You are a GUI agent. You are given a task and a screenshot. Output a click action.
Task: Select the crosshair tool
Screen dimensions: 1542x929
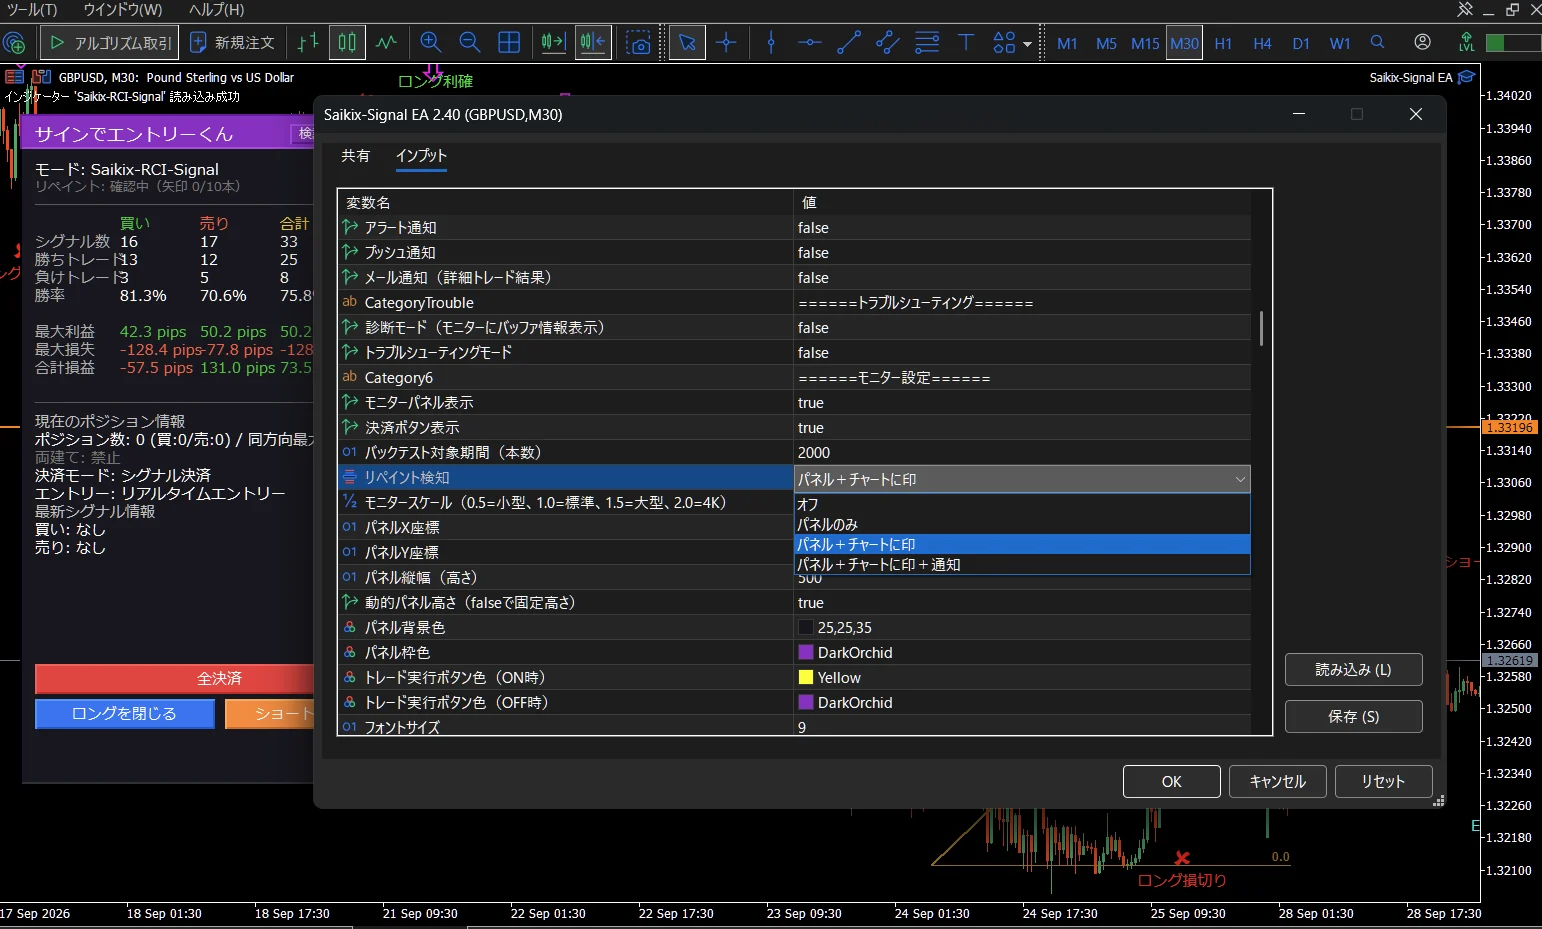tap(727, 43)
